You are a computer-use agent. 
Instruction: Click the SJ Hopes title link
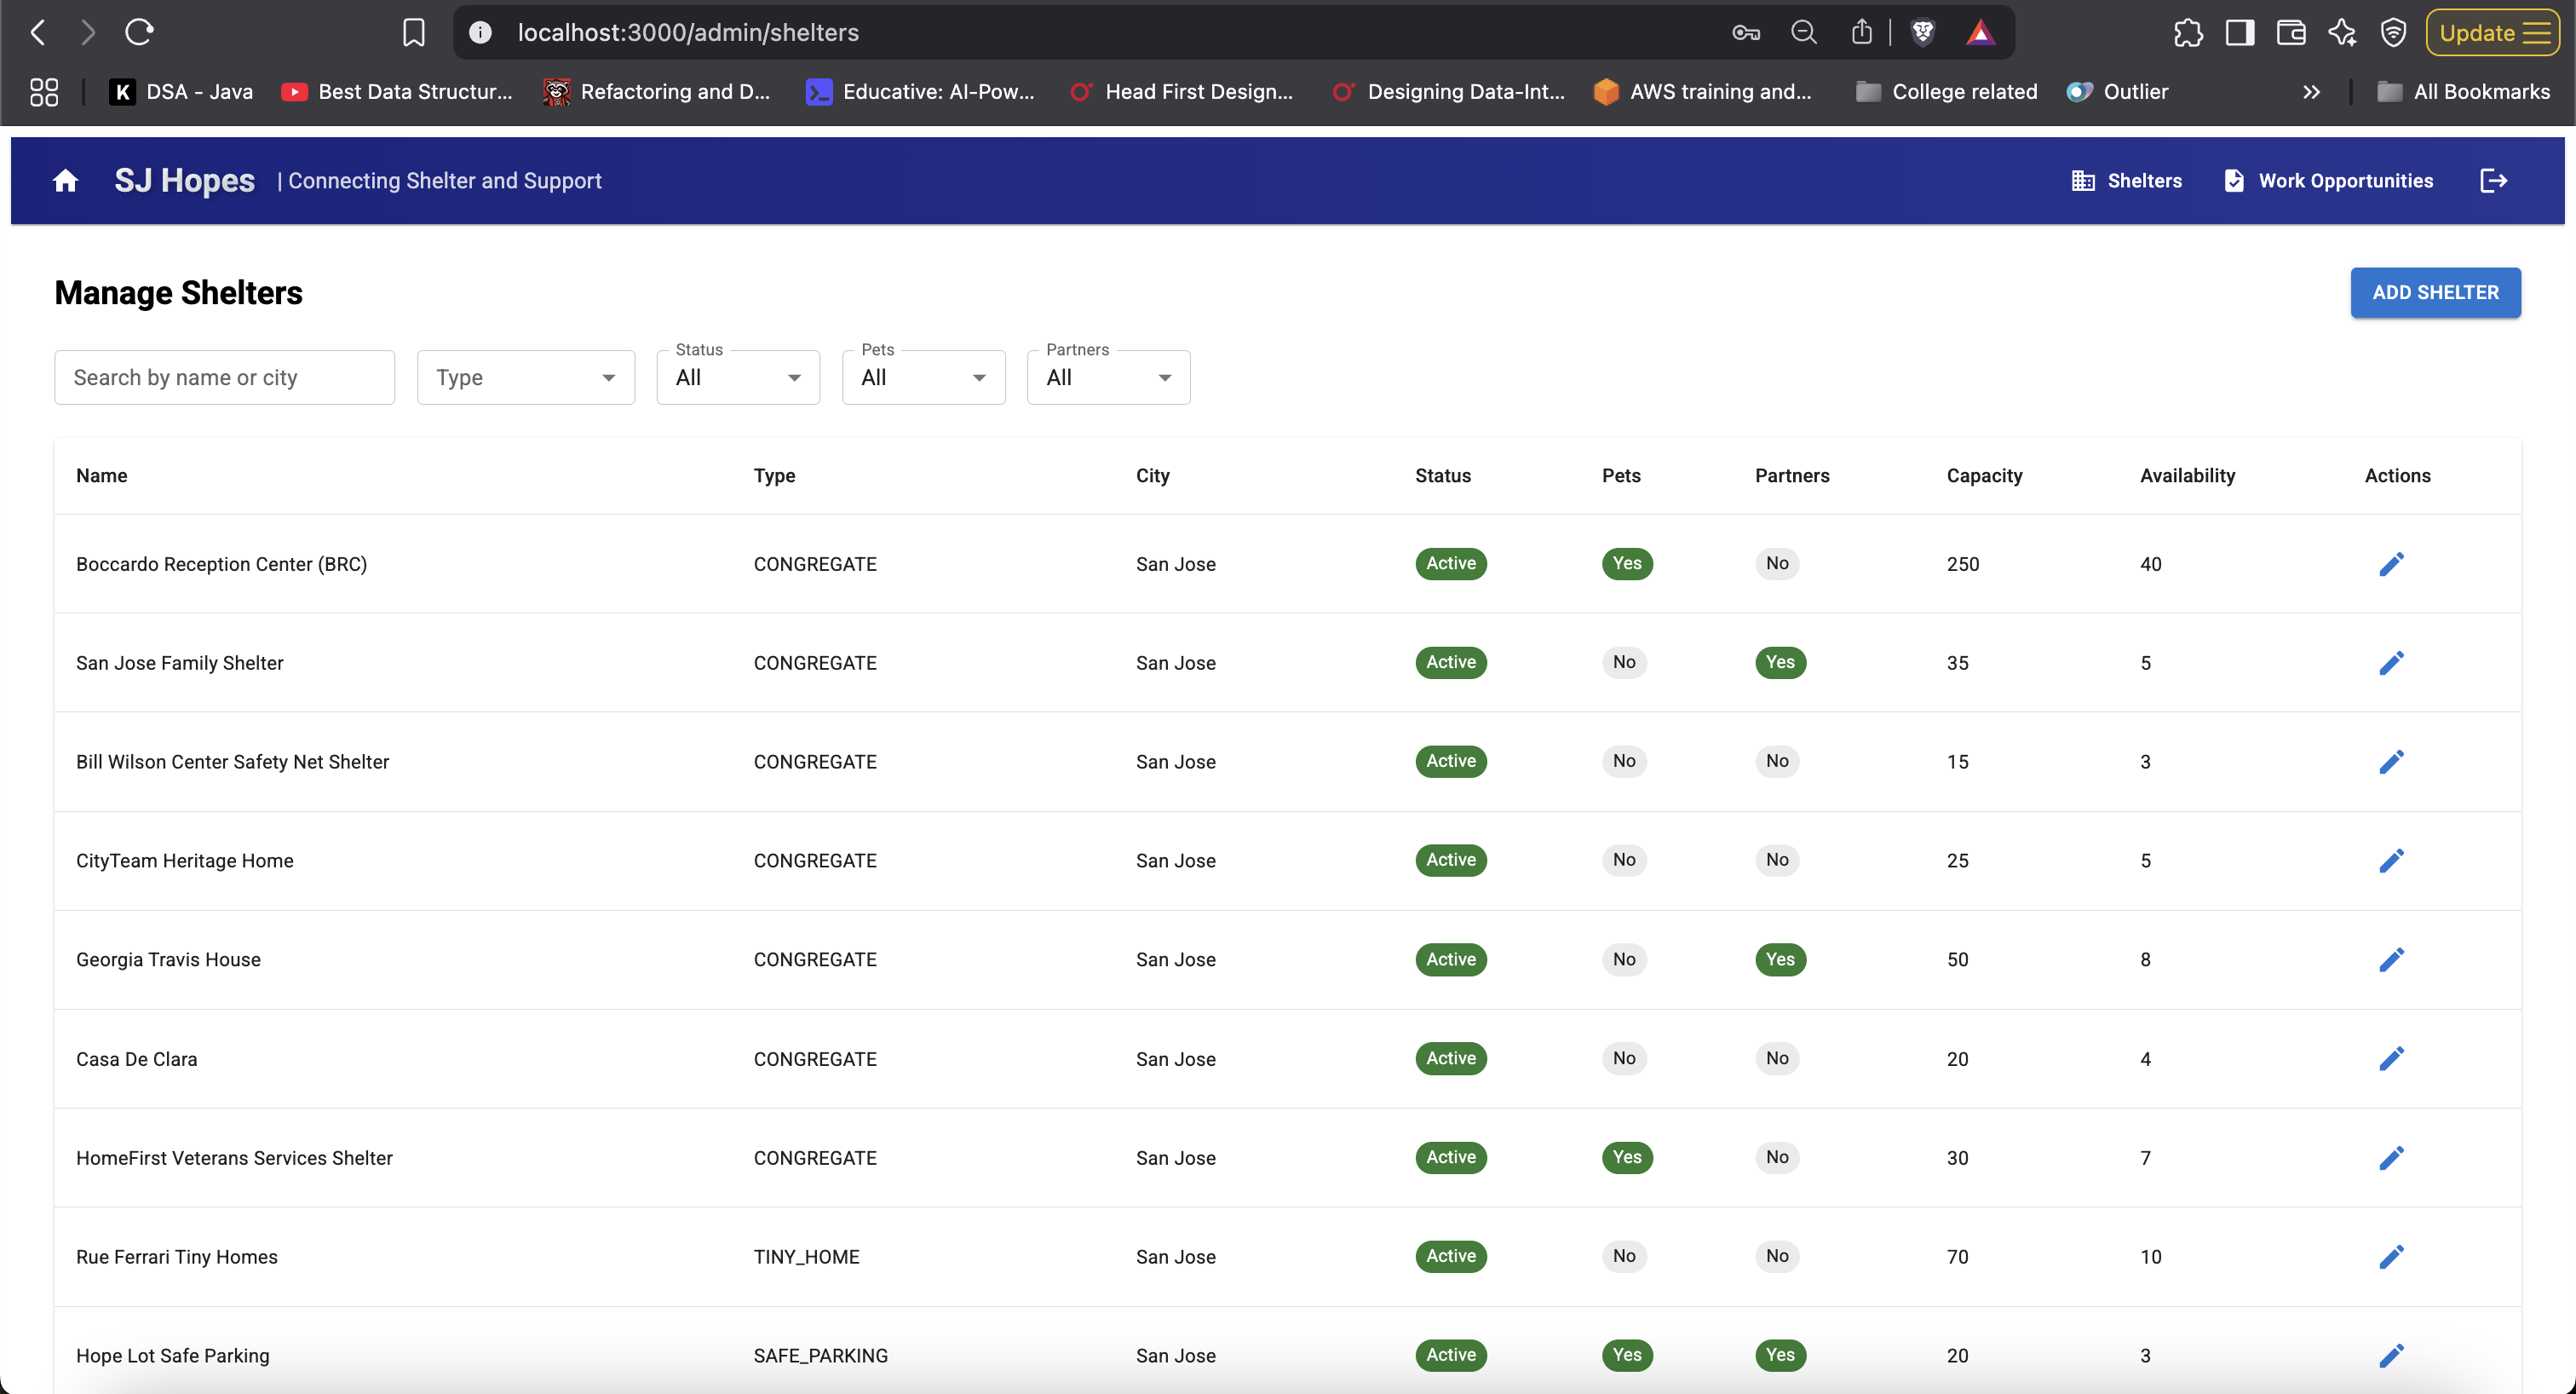pos(184,181)
